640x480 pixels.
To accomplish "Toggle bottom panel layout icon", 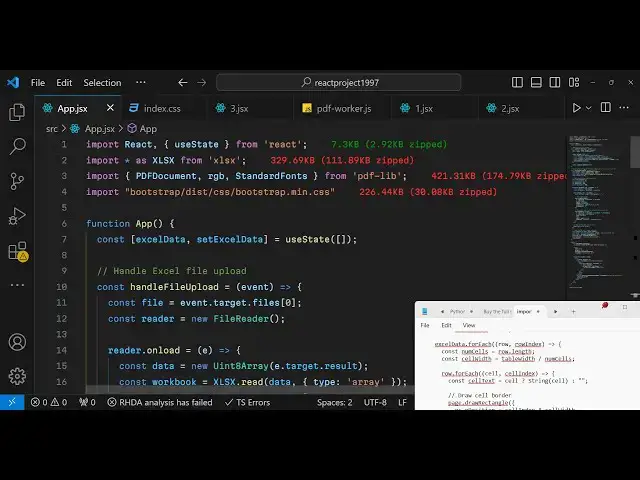I will (536, 82).
